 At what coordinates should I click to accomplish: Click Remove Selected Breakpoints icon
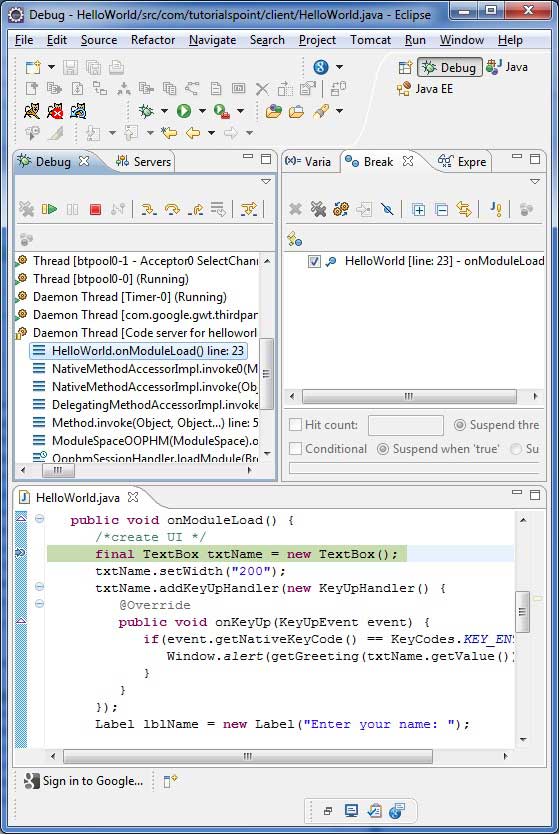point(295,209)
